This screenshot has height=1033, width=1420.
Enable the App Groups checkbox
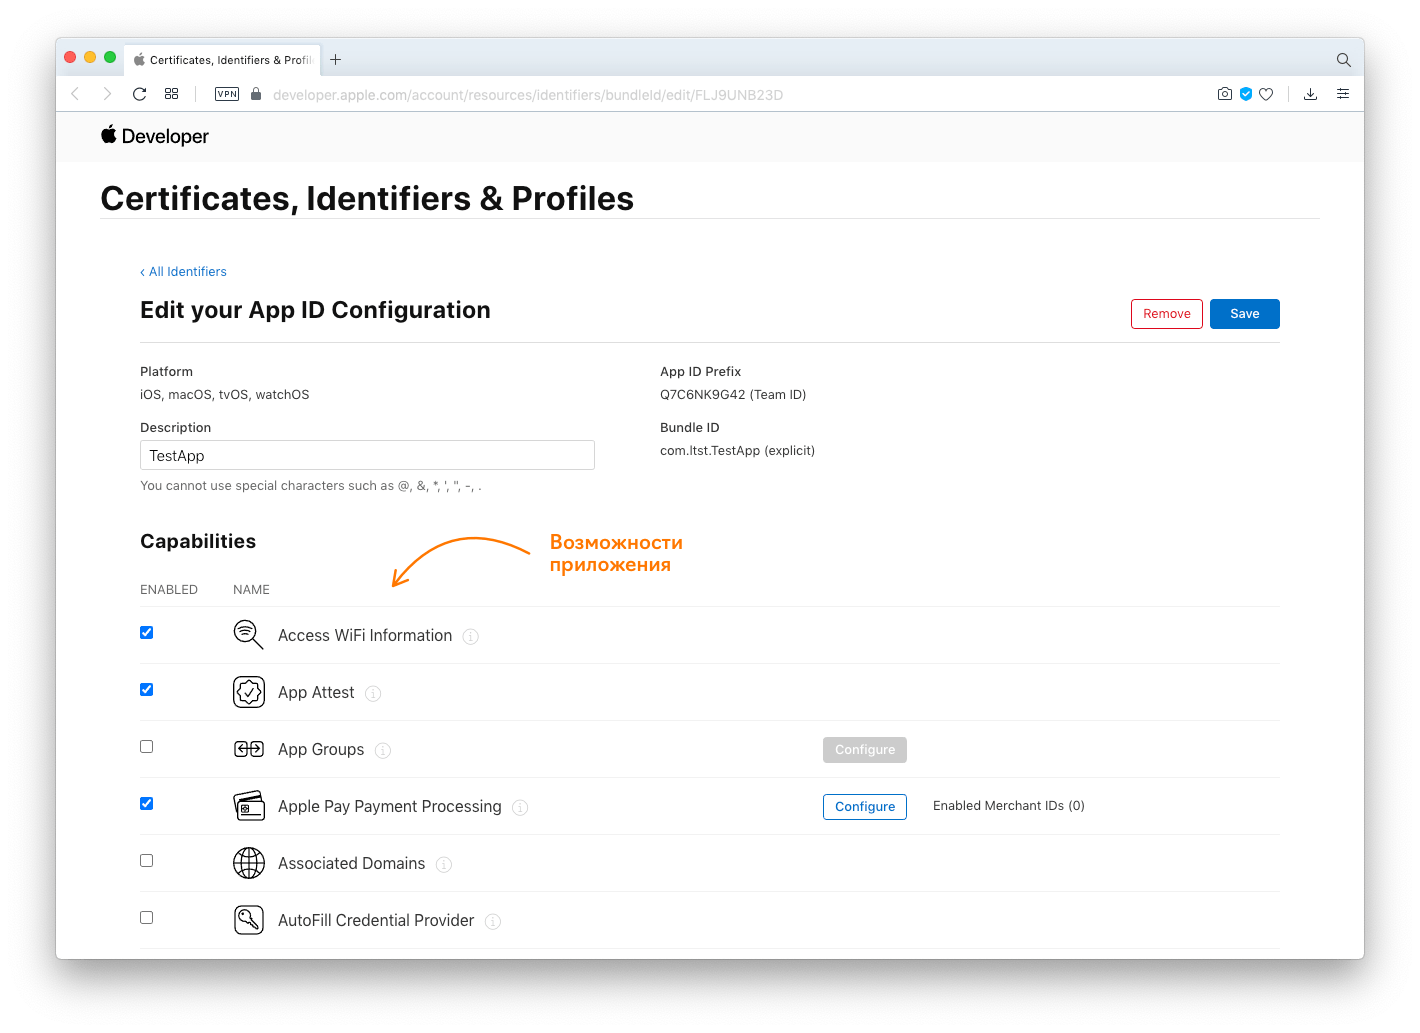pos(147,746)
